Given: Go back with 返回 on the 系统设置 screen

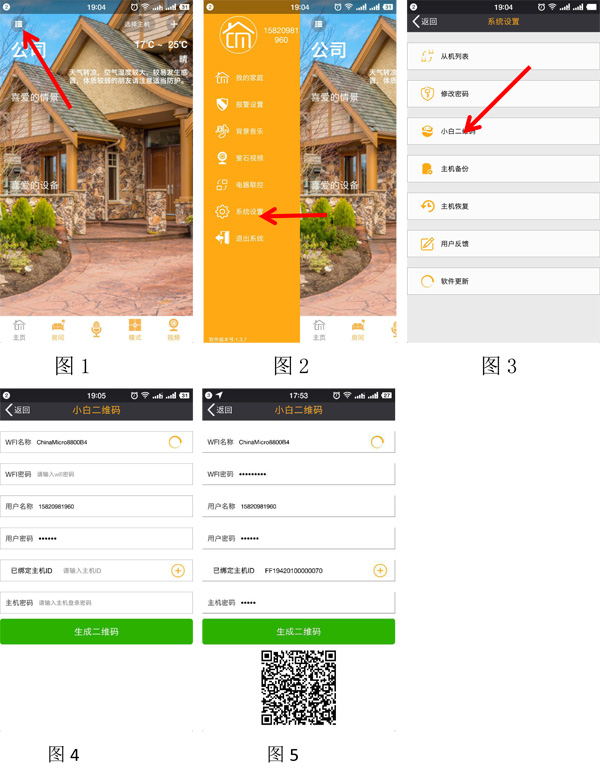Looking at the screenshot, I should click(x=425, y=21).
